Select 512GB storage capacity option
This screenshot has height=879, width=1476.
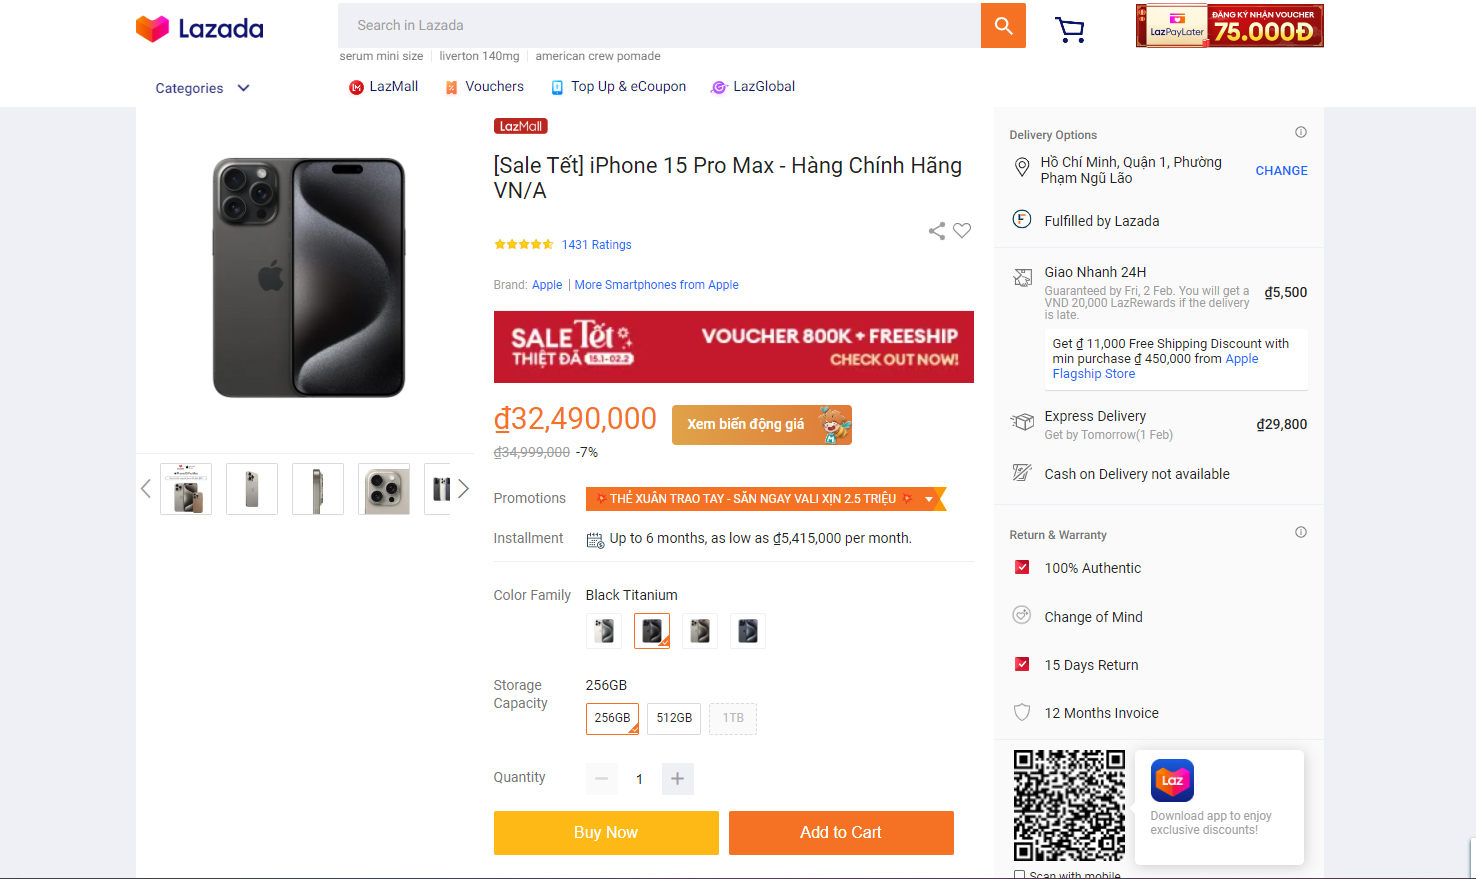coord(674,718)
